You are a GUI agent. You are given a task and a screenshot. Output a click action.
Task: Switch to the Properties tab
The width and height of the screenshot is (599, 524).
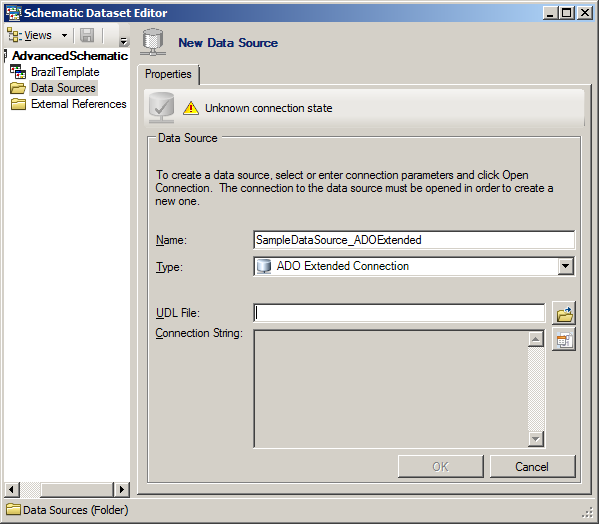pyautogui.click(x=168, y=74)
